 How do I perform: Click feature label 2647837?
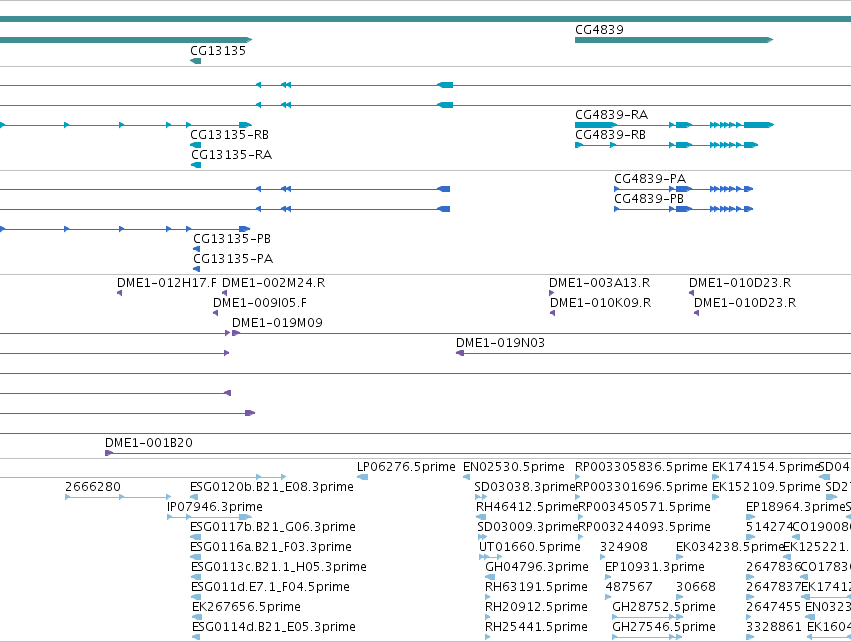(x=773, y=587)
